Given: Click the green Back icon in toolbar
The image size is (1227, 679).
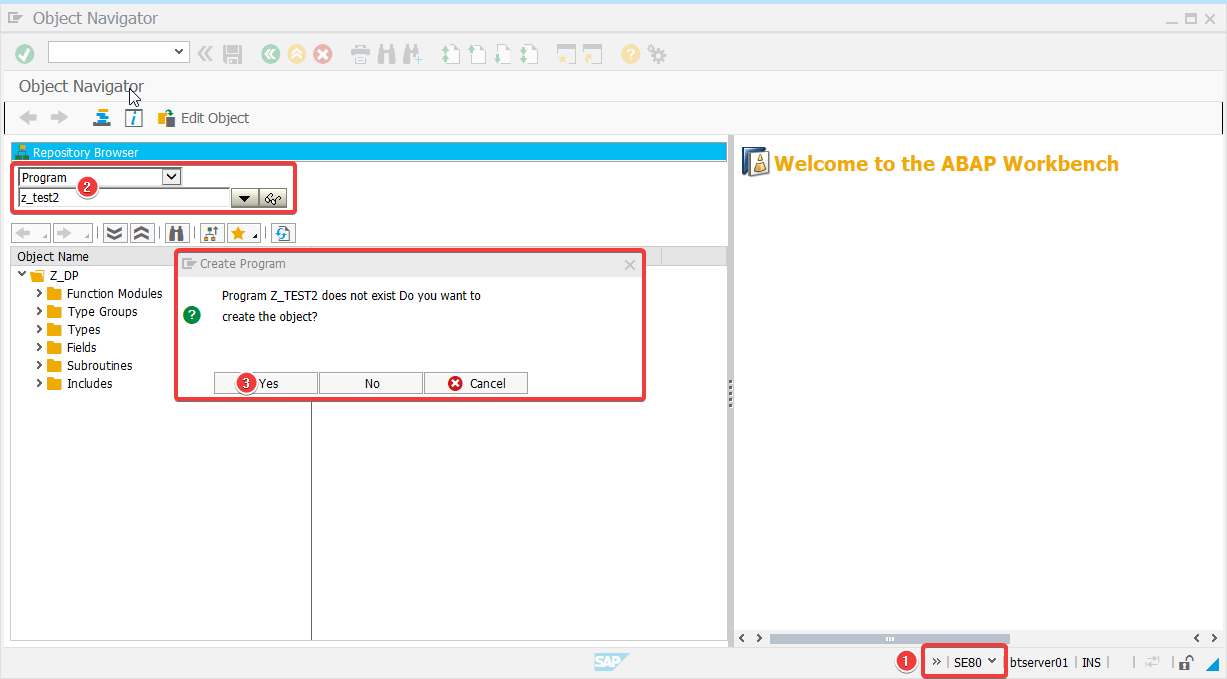Looking at the screenshot, I should pyautogui.click(x=270, y=54).
